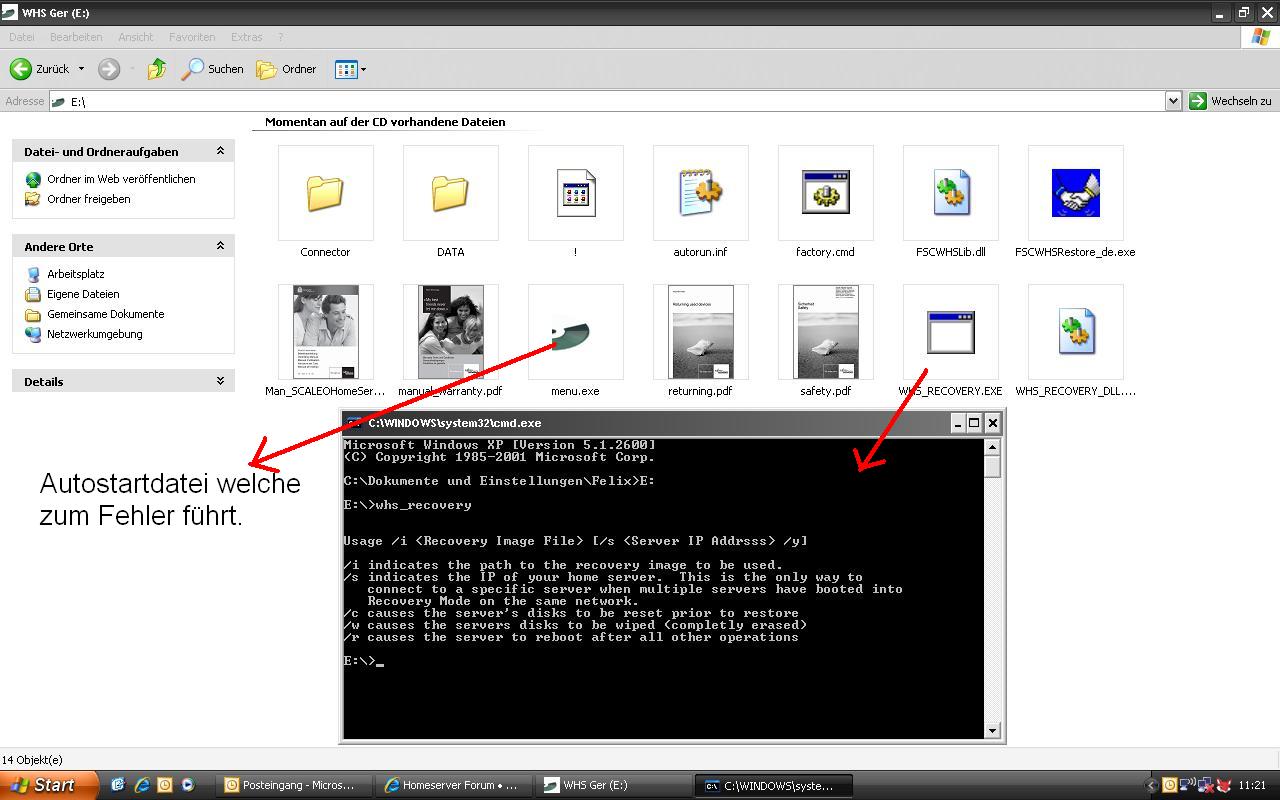The image size is (1280, 800).
Task: Launch Windows Media Player from Quick Launch
Action: click(x=187, y=785)
